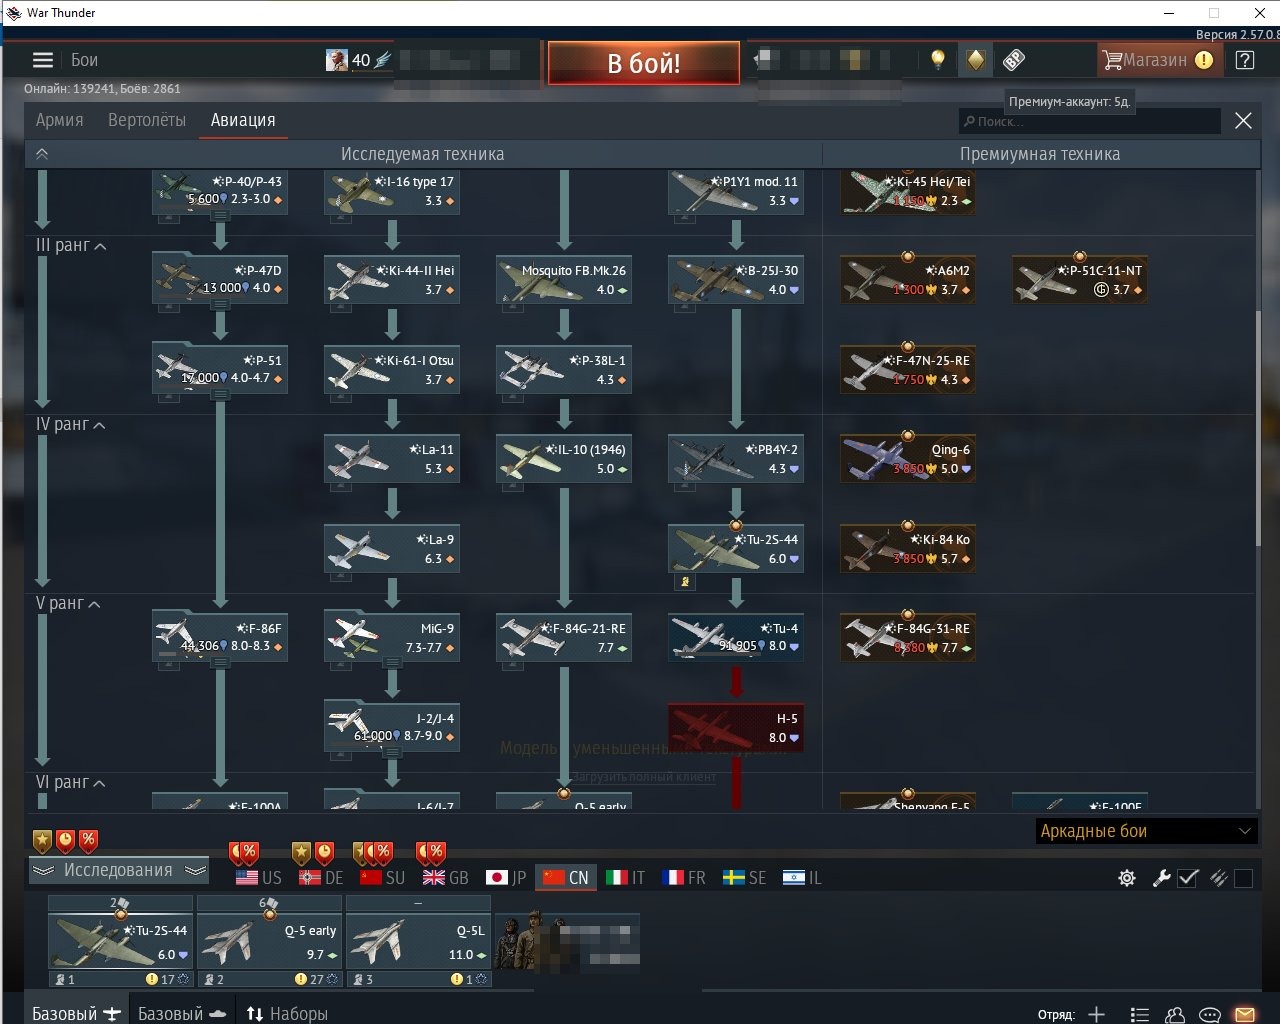Select the JP nation flag tab

[x=506, y=878]
